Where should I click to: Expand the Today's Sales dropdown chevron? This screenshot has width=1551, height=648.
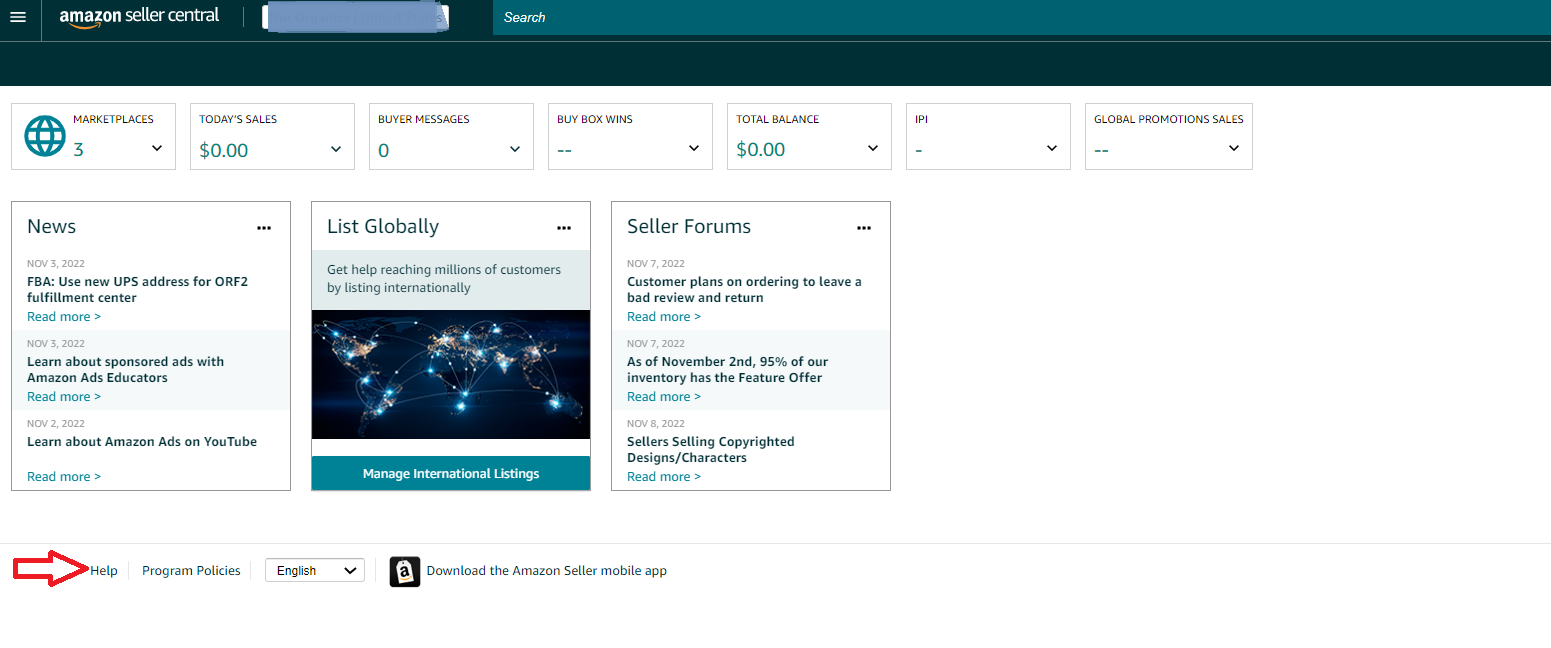(336, 149)
